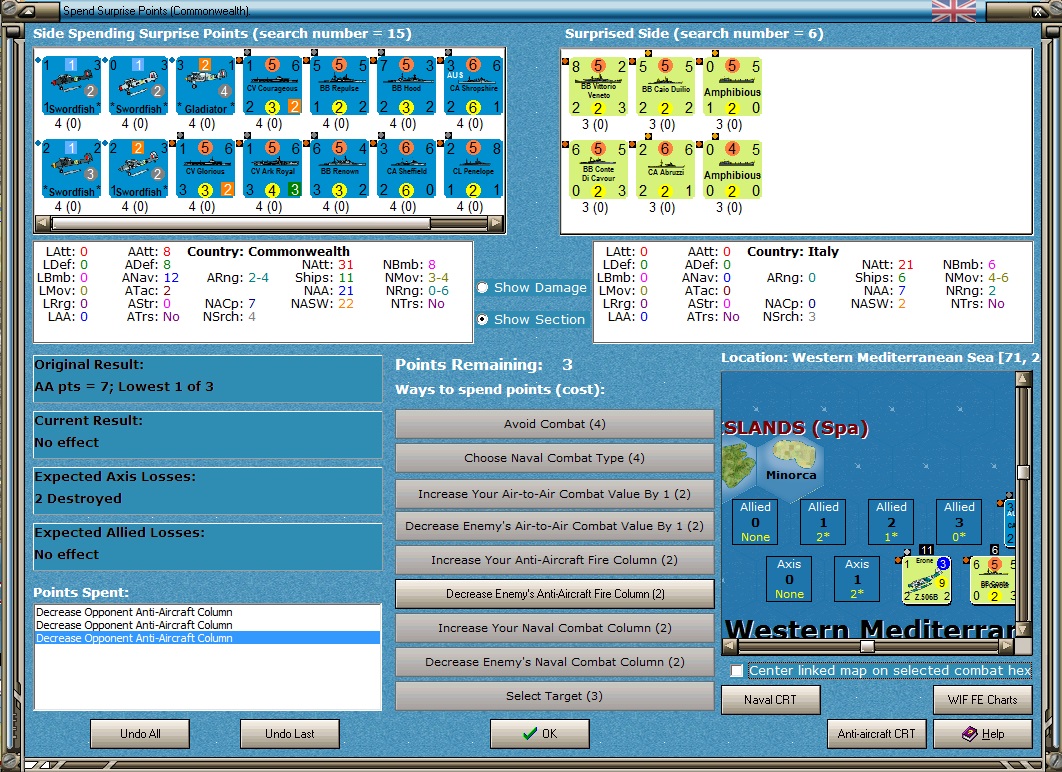Screen dimensions: 1062x772
Task: Click the Allied 0 None section box
Action: 755,521
